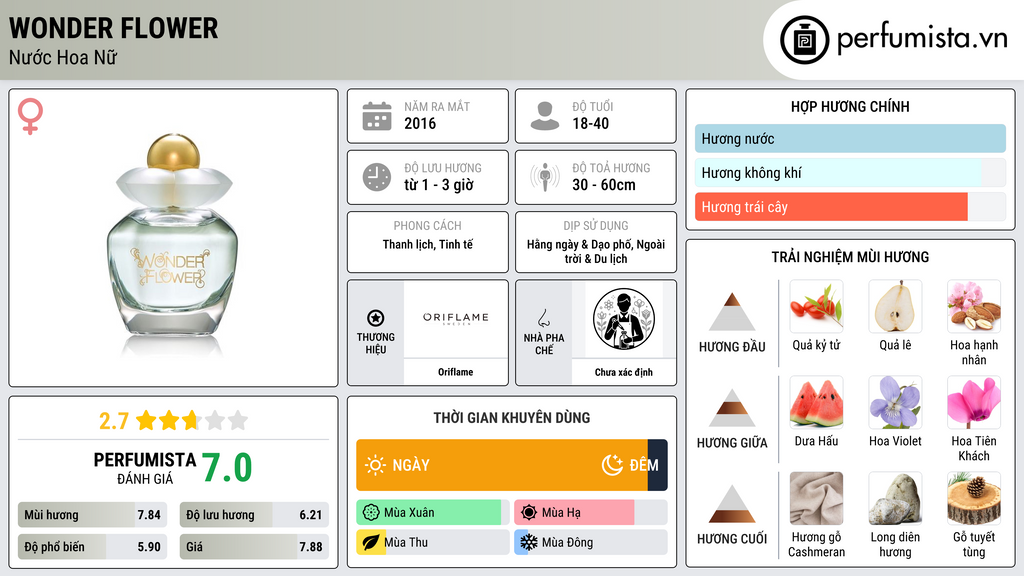Click the Perfumista 7.0 rating score
Viewport: 1024px width, 576px height.
[227, 468]
